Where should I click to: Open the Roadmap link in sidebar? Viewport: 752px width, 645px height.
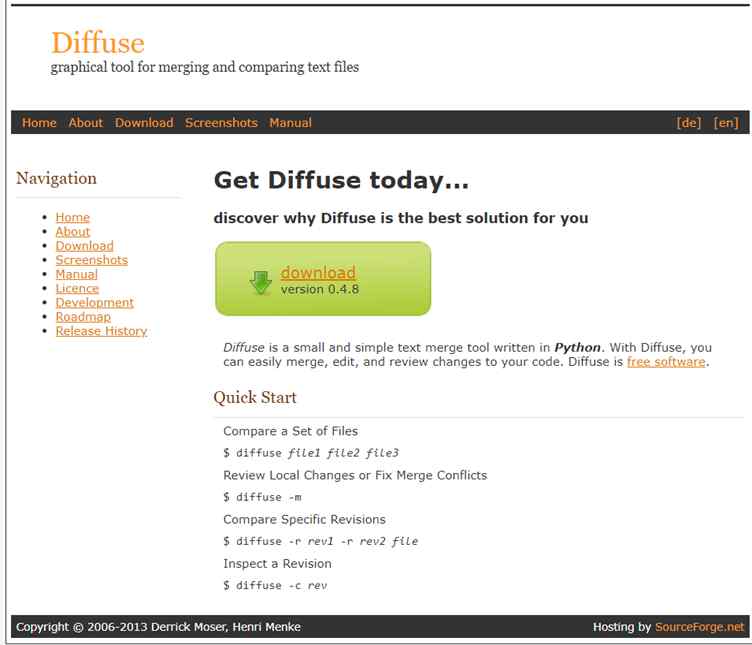pyautogui.click(x=83, y=317)
